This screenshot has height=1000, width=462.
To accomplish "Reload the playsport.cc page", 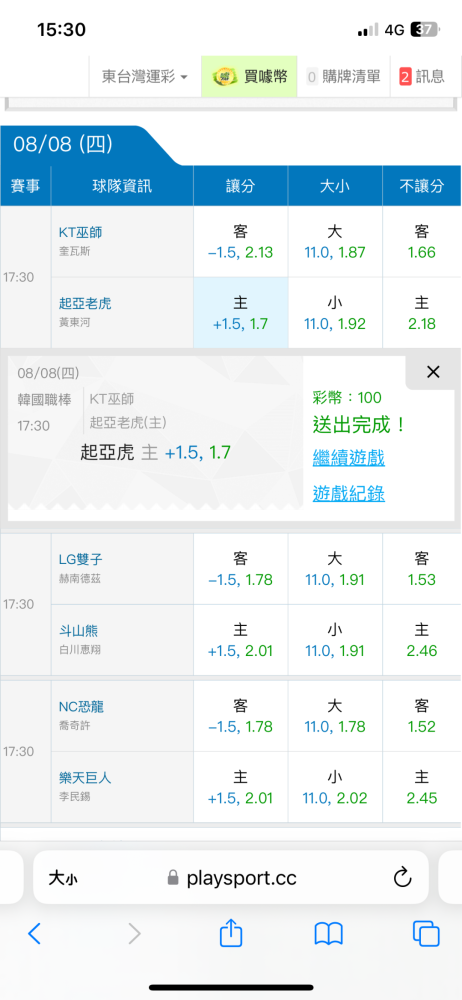I will coord(402,878).
